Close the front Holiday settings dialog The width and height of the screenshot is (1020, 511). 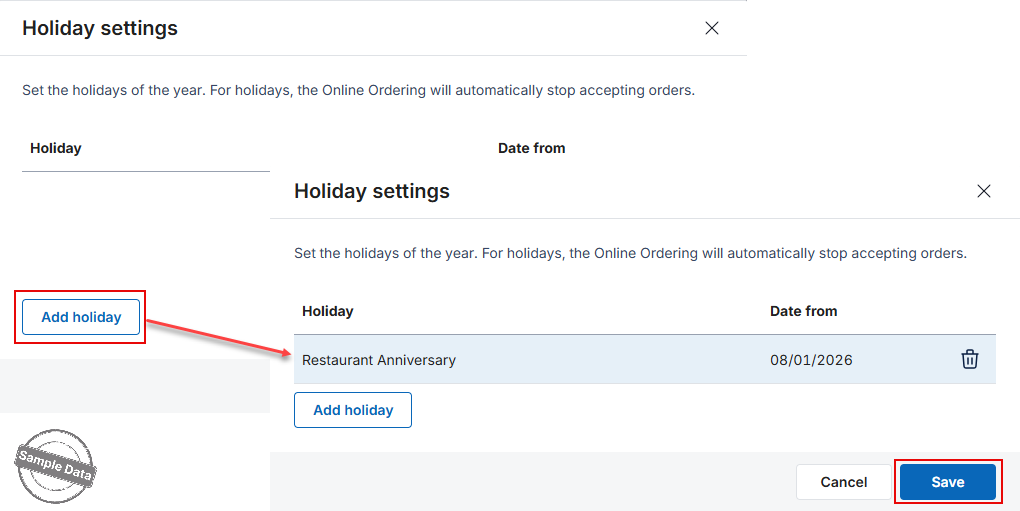tap(984, 191)
